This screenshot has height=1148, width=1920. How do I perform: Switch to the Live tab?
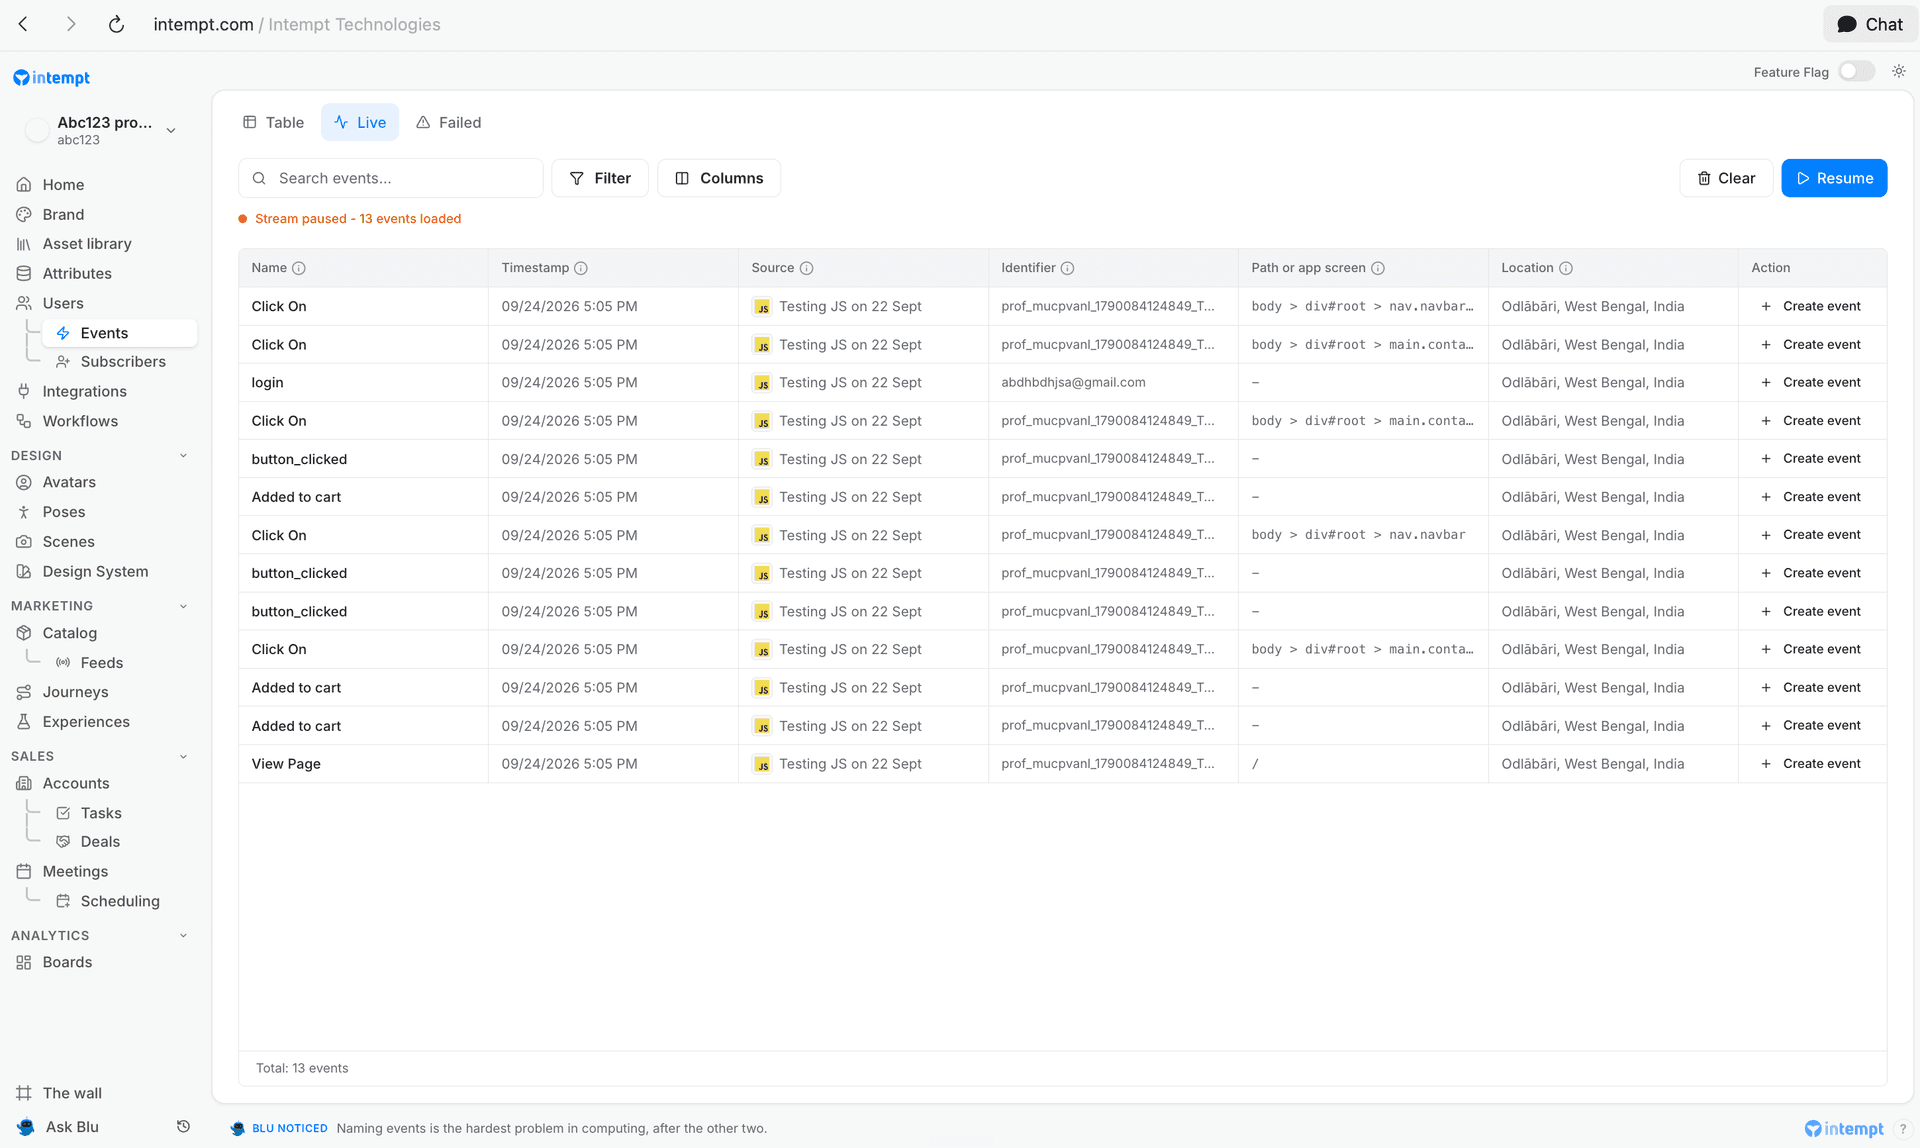[360, 123]
